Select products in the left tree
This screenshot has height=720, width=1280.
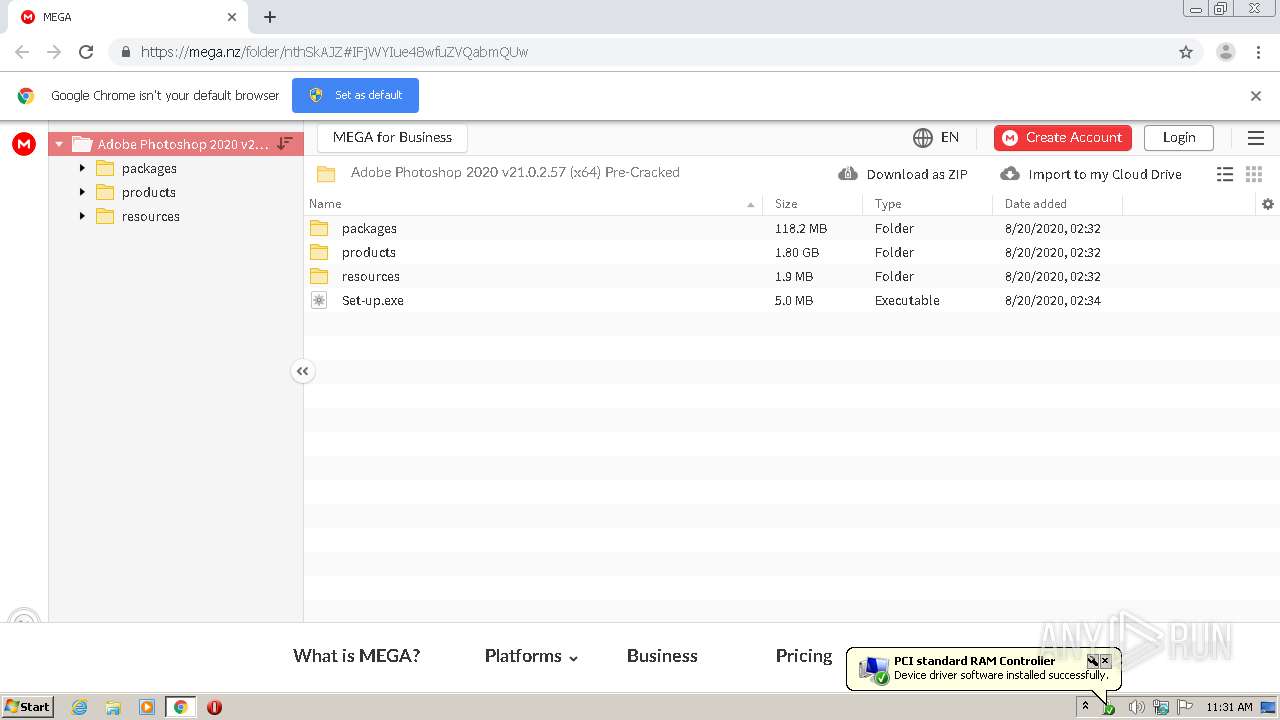[x=149, y=192]
